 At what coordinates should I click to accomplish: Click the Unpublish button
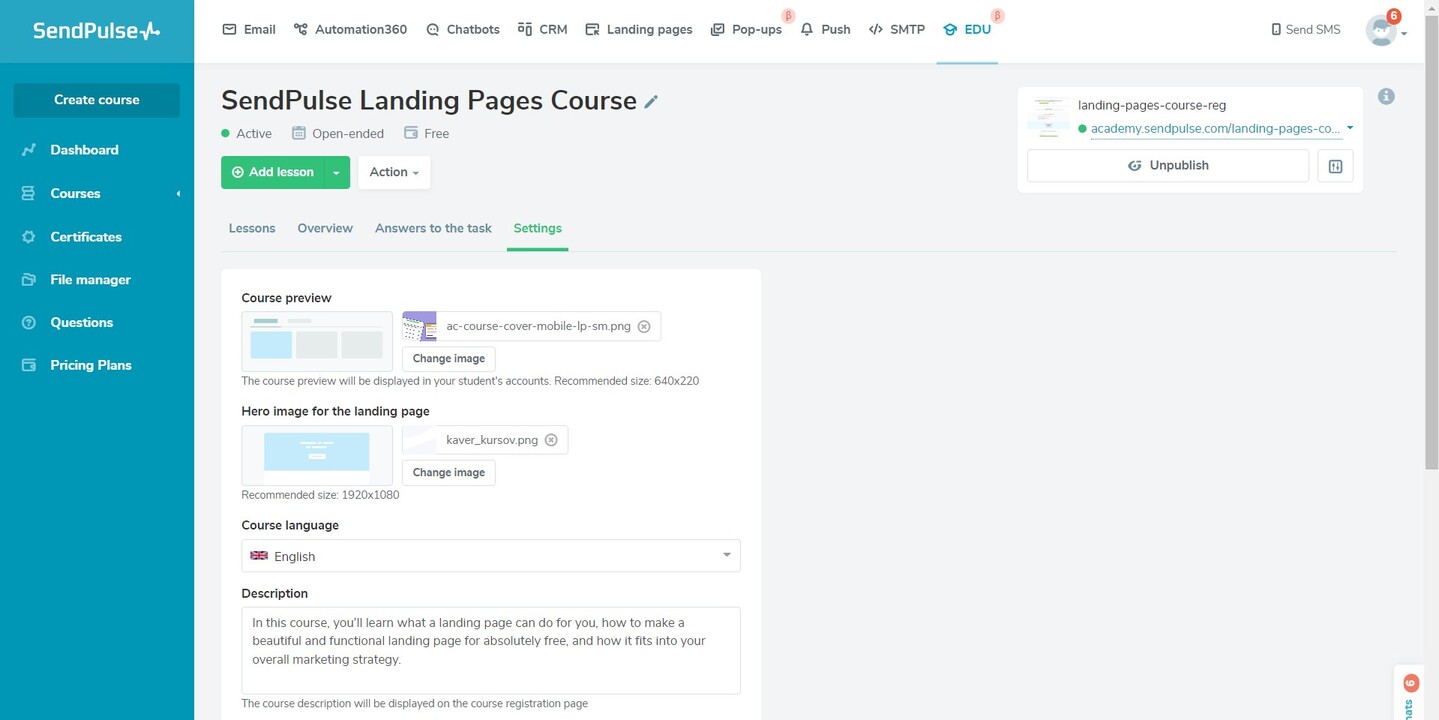pos(1167,165)
